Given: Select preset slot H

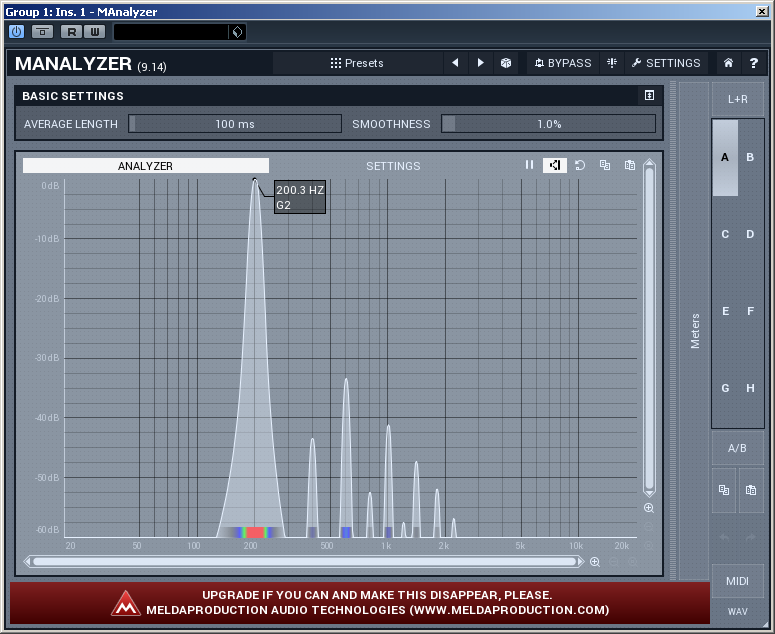Looking at the screenshot, I should click(750, 388).
